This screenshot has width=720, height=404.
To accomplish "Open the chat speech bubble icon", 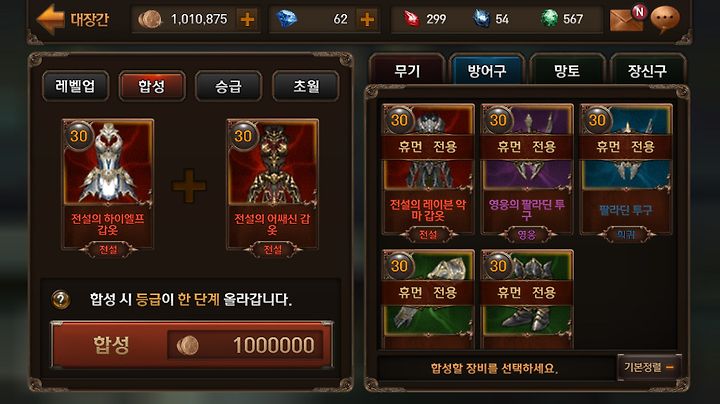I will [665, 19].
